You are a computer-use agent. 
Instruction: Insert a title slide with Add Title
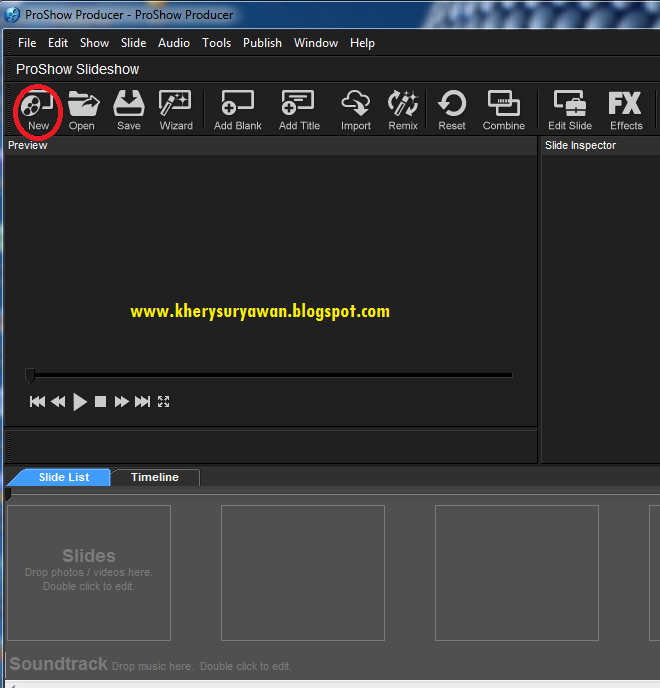(x=299, y=110)
